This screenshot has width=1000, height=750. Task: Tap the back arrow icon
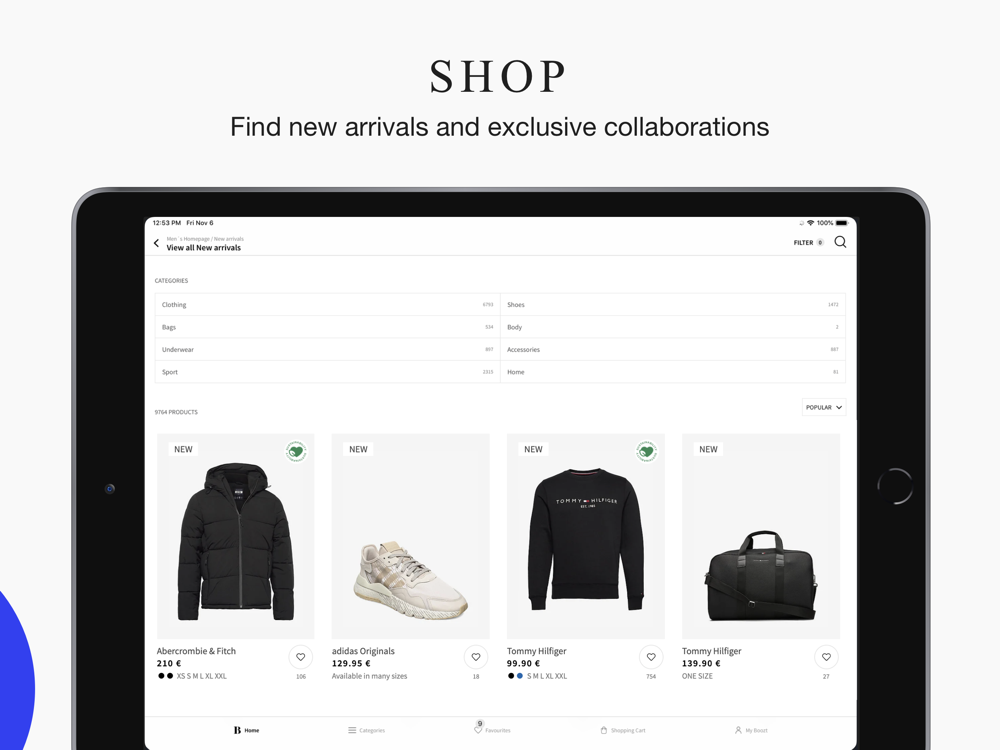point(156,243)
